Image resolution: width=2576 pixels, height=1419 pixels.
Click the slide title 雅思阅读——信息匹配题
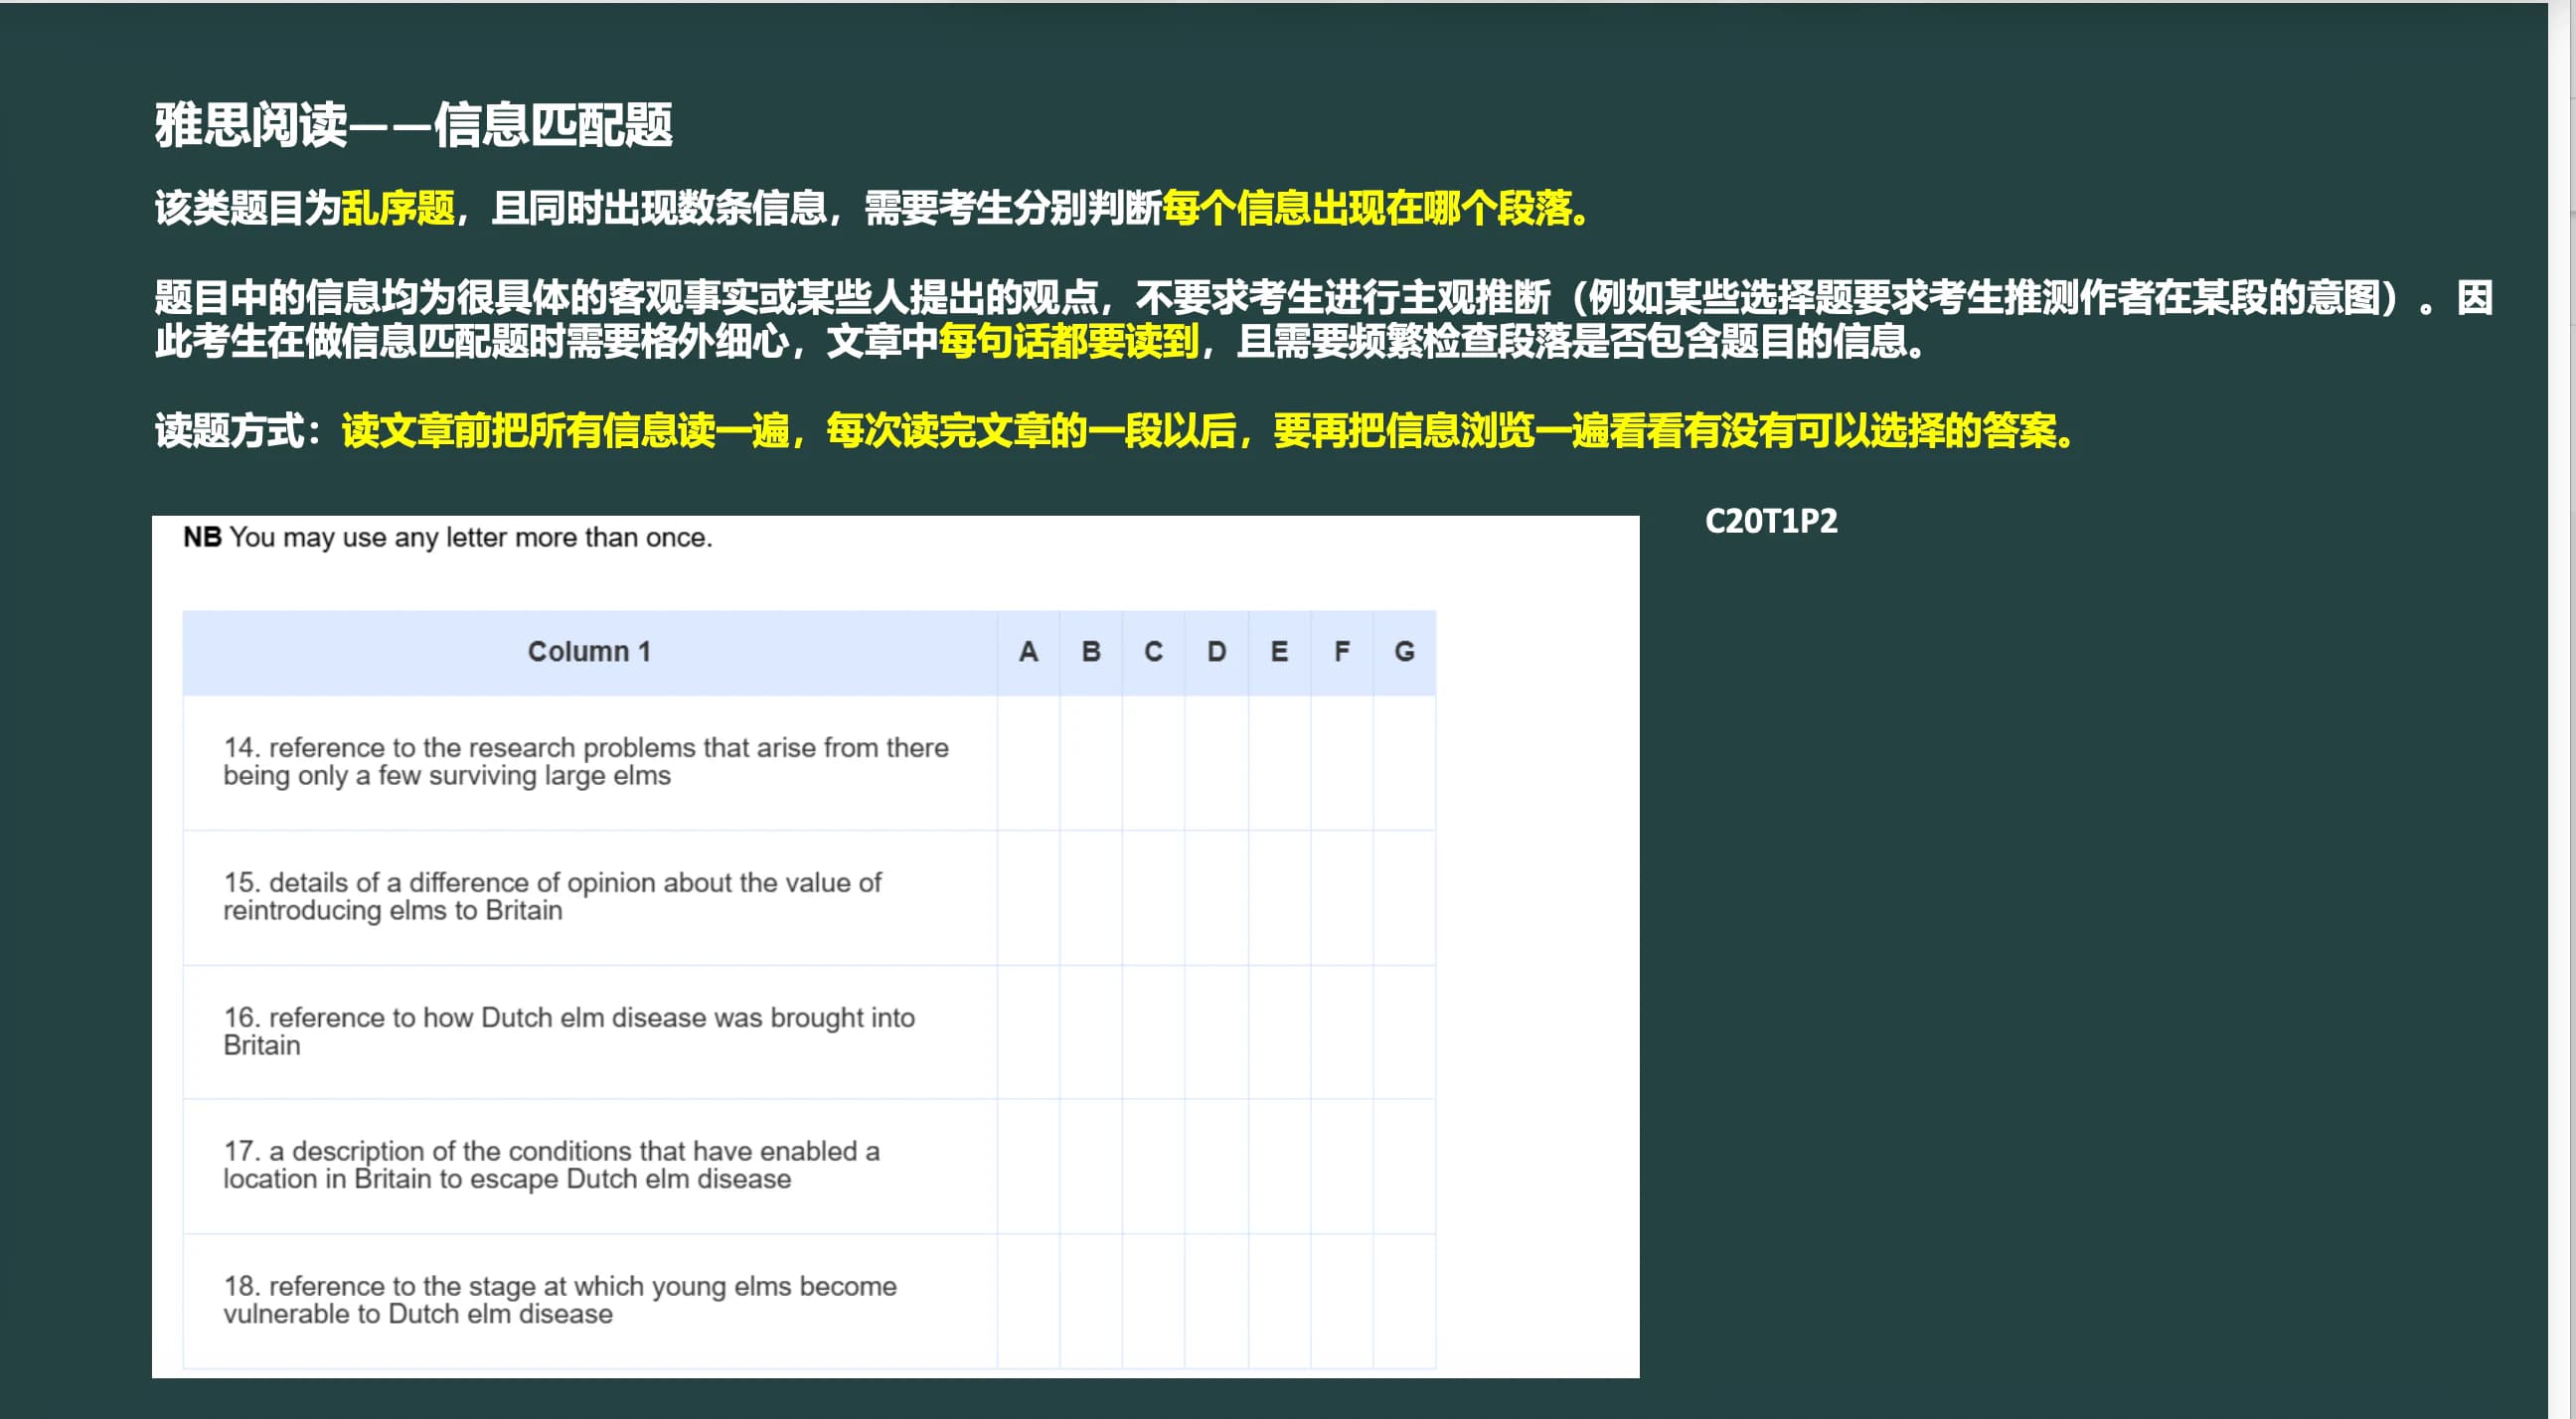pyautogui.click(x=413, y=125)
